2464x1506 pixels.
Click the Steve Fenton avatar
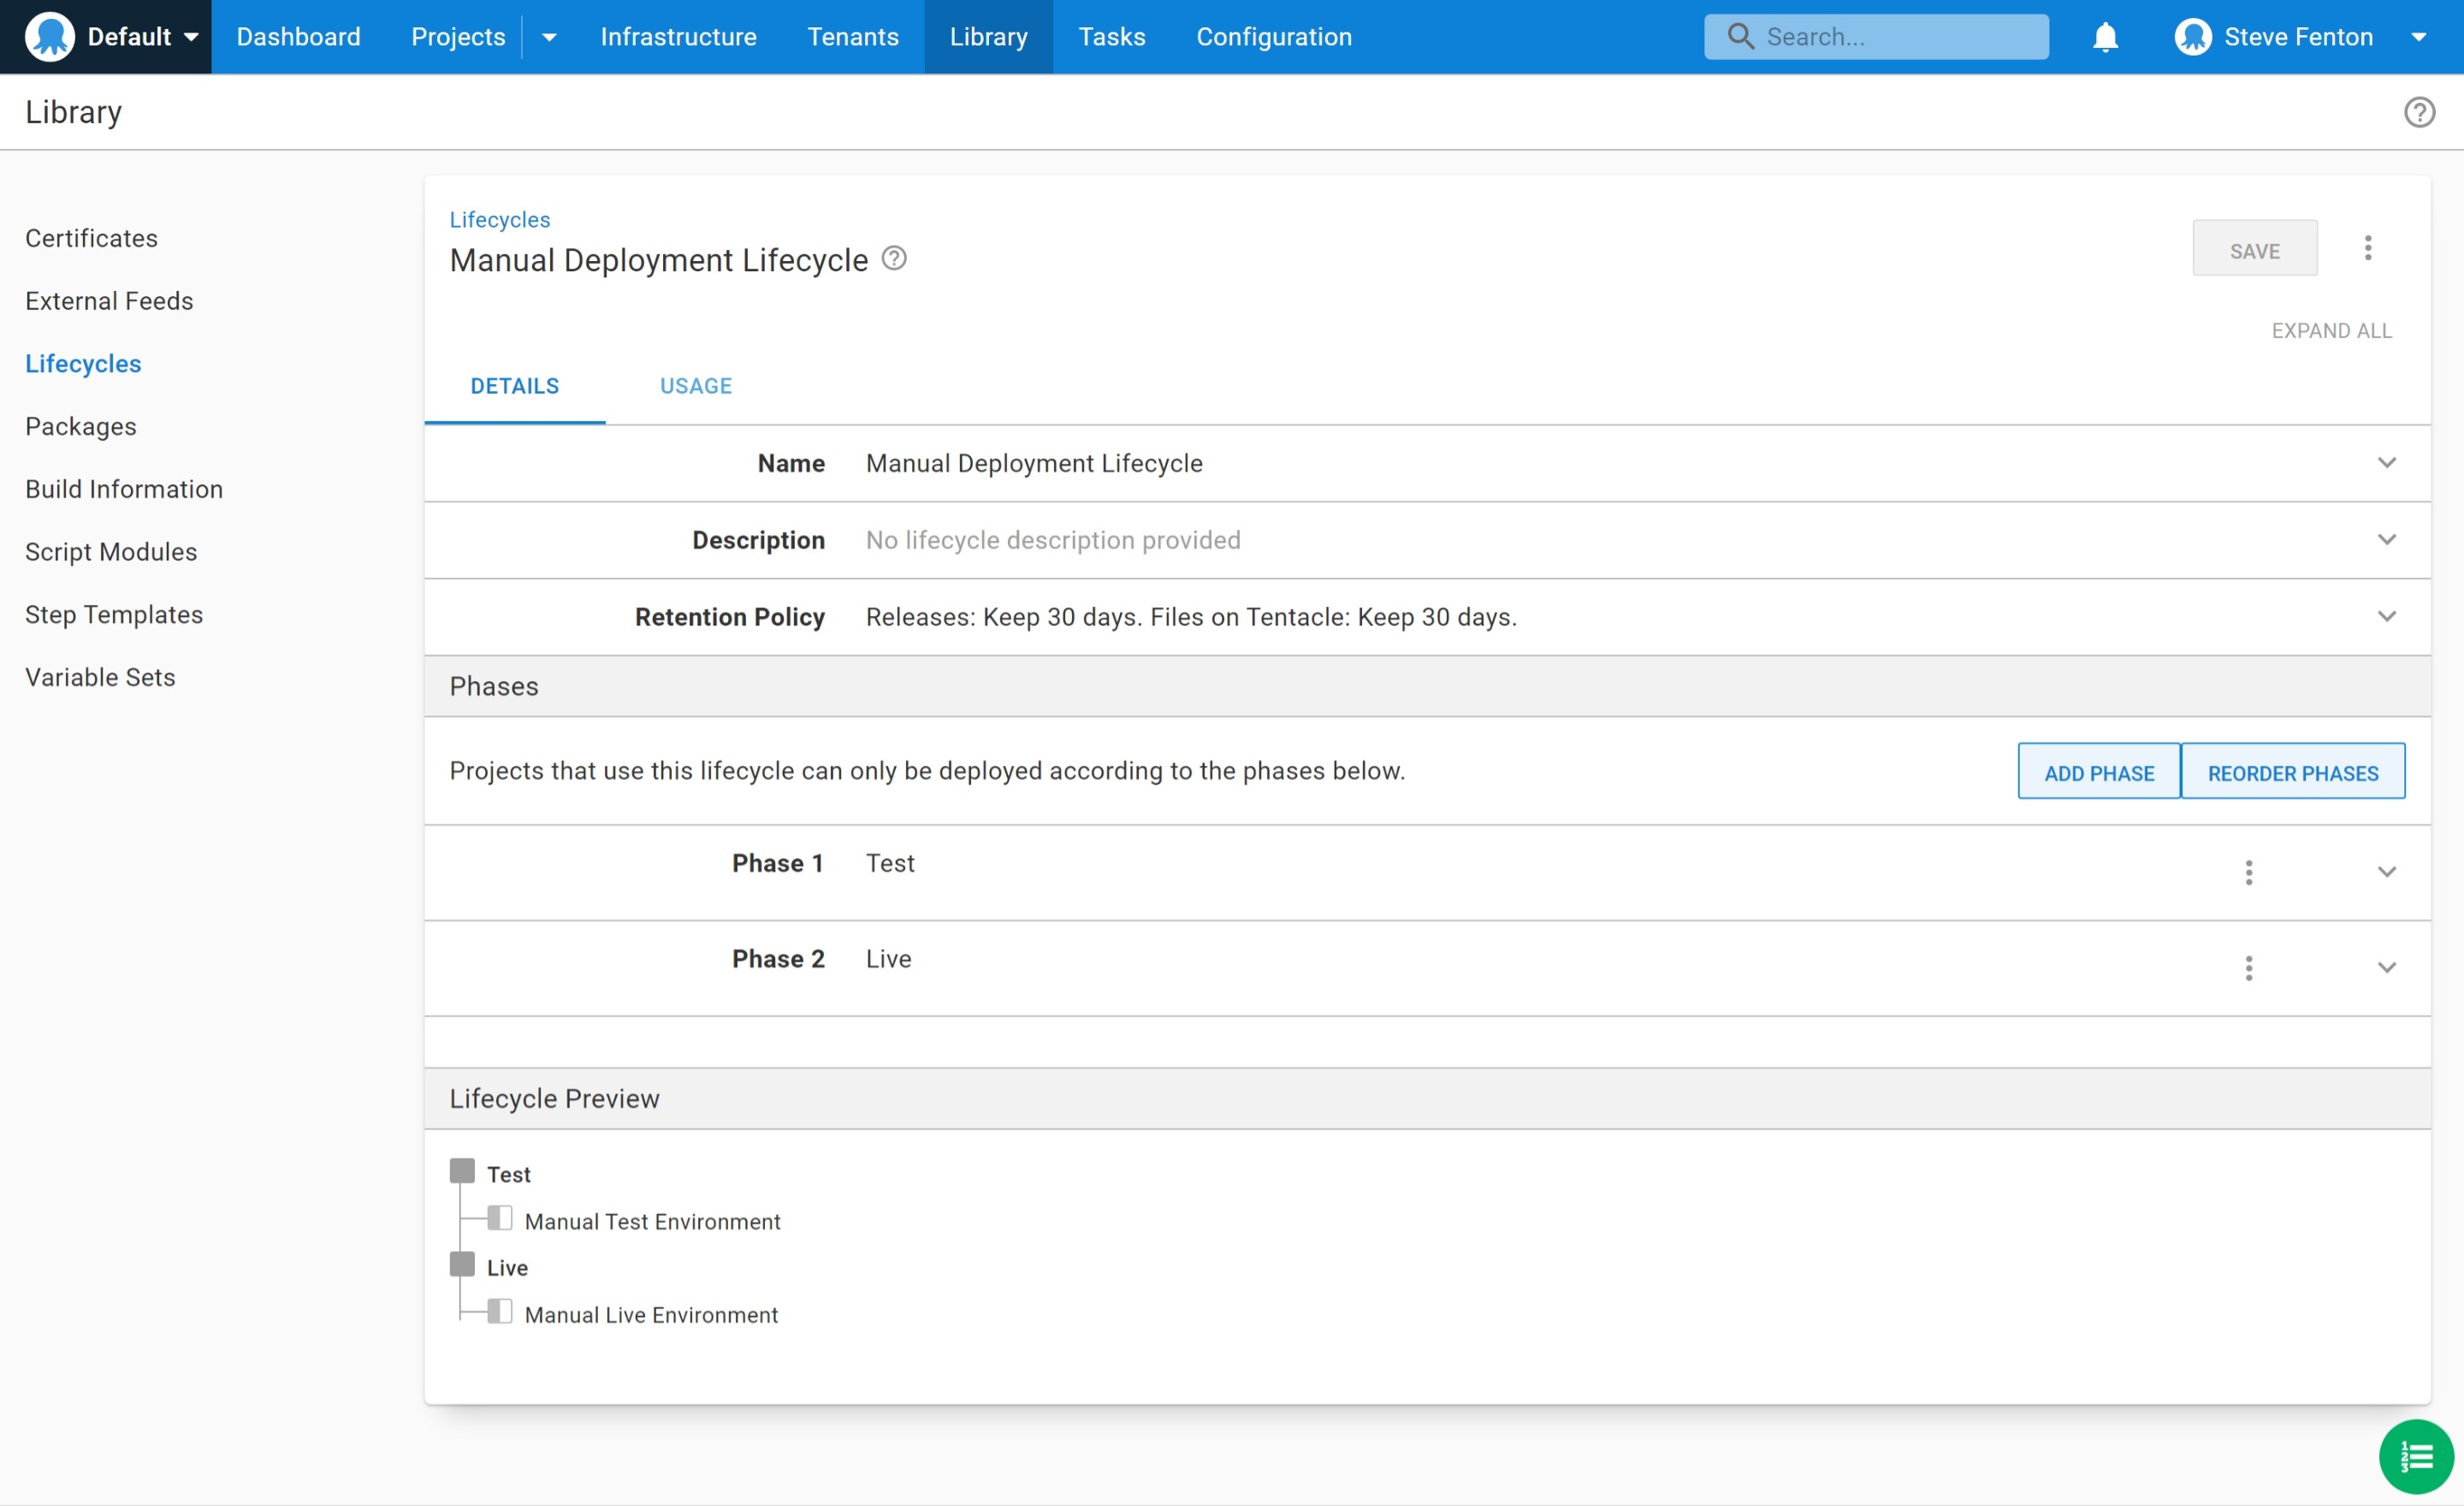(2192, 36)
